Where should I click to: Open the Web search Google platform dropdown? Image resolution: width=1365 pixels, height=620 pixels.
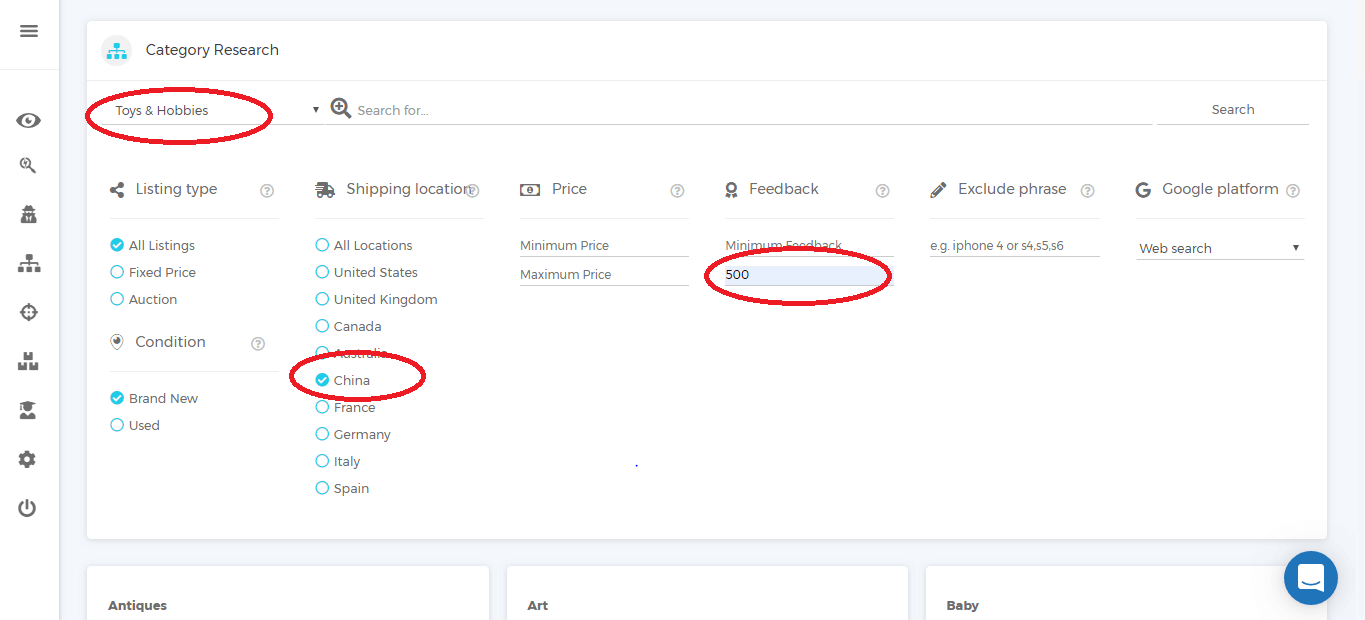[1219, 248]
